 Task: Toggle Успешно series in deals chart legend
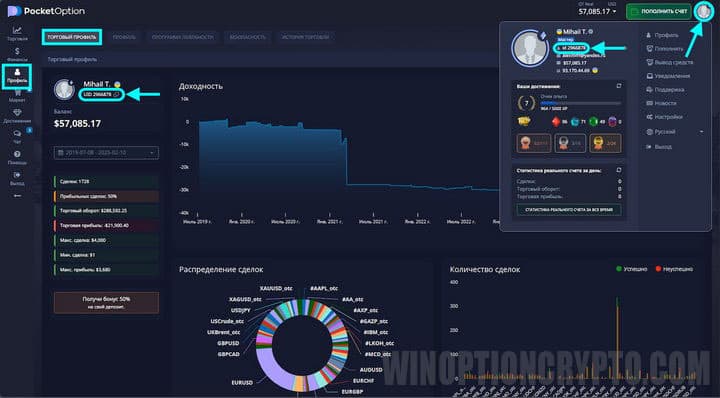pos(631,269)
